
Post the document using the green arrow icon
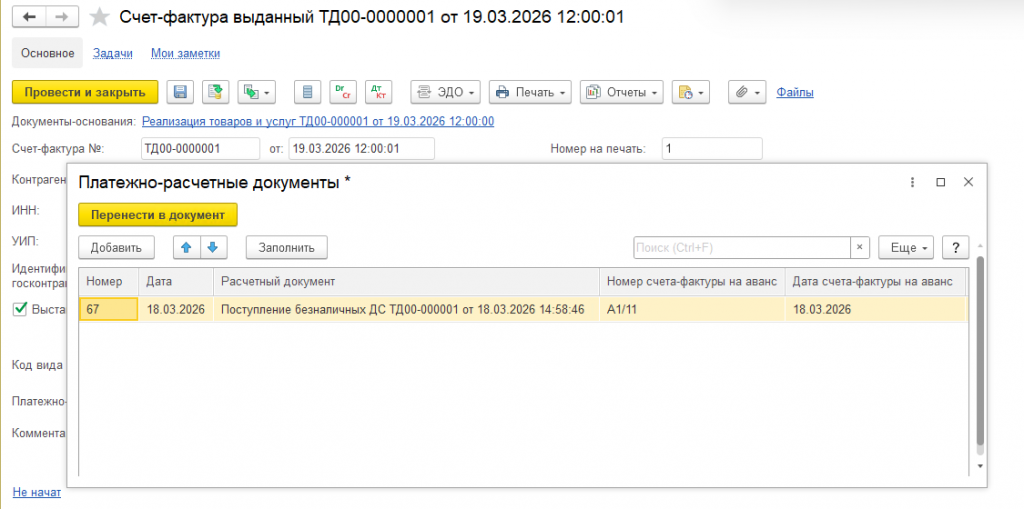point(216,92)
